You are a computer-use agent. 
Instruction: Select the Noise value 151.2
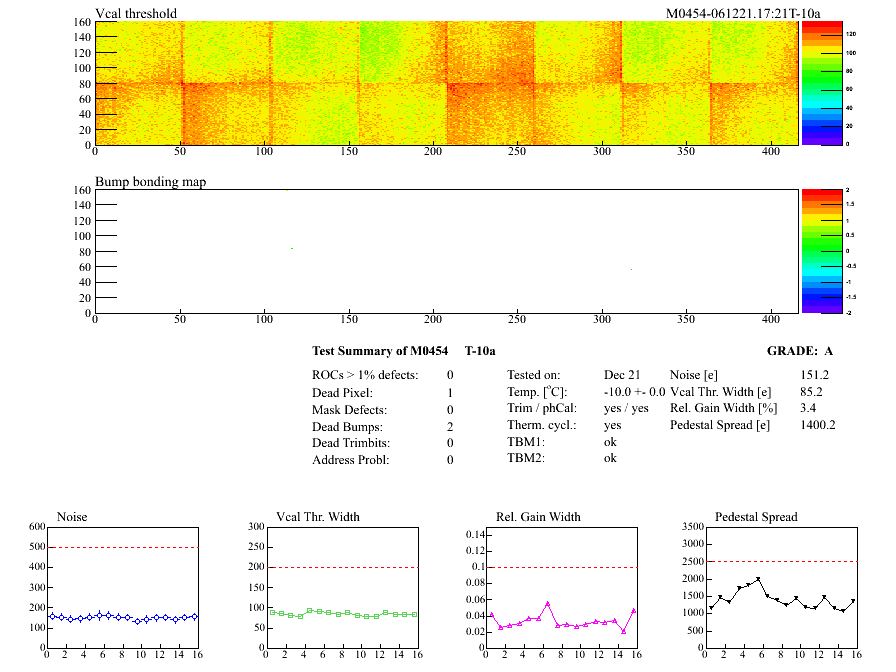coord(814,374)
